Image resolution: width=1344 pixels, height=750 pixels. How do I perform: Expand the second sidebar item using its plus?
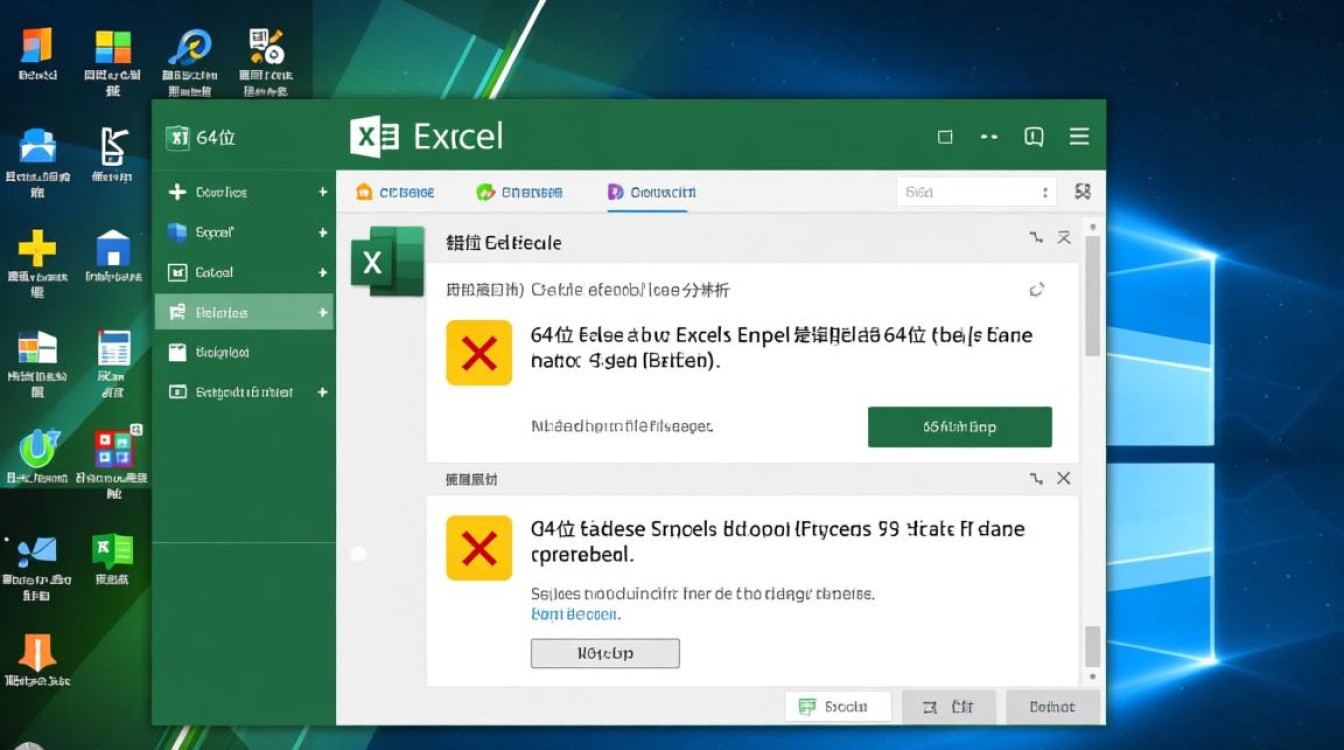323,232
